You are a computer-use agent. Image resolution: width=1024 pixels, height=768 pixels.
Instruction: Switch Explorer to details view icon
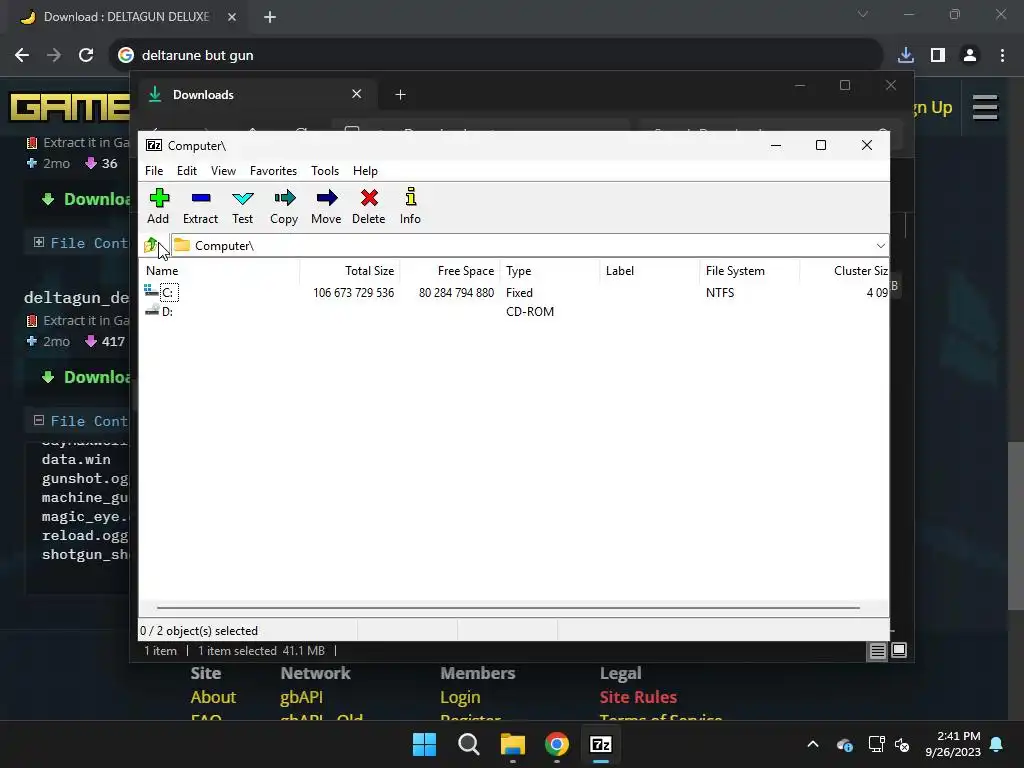coord(877,650)
